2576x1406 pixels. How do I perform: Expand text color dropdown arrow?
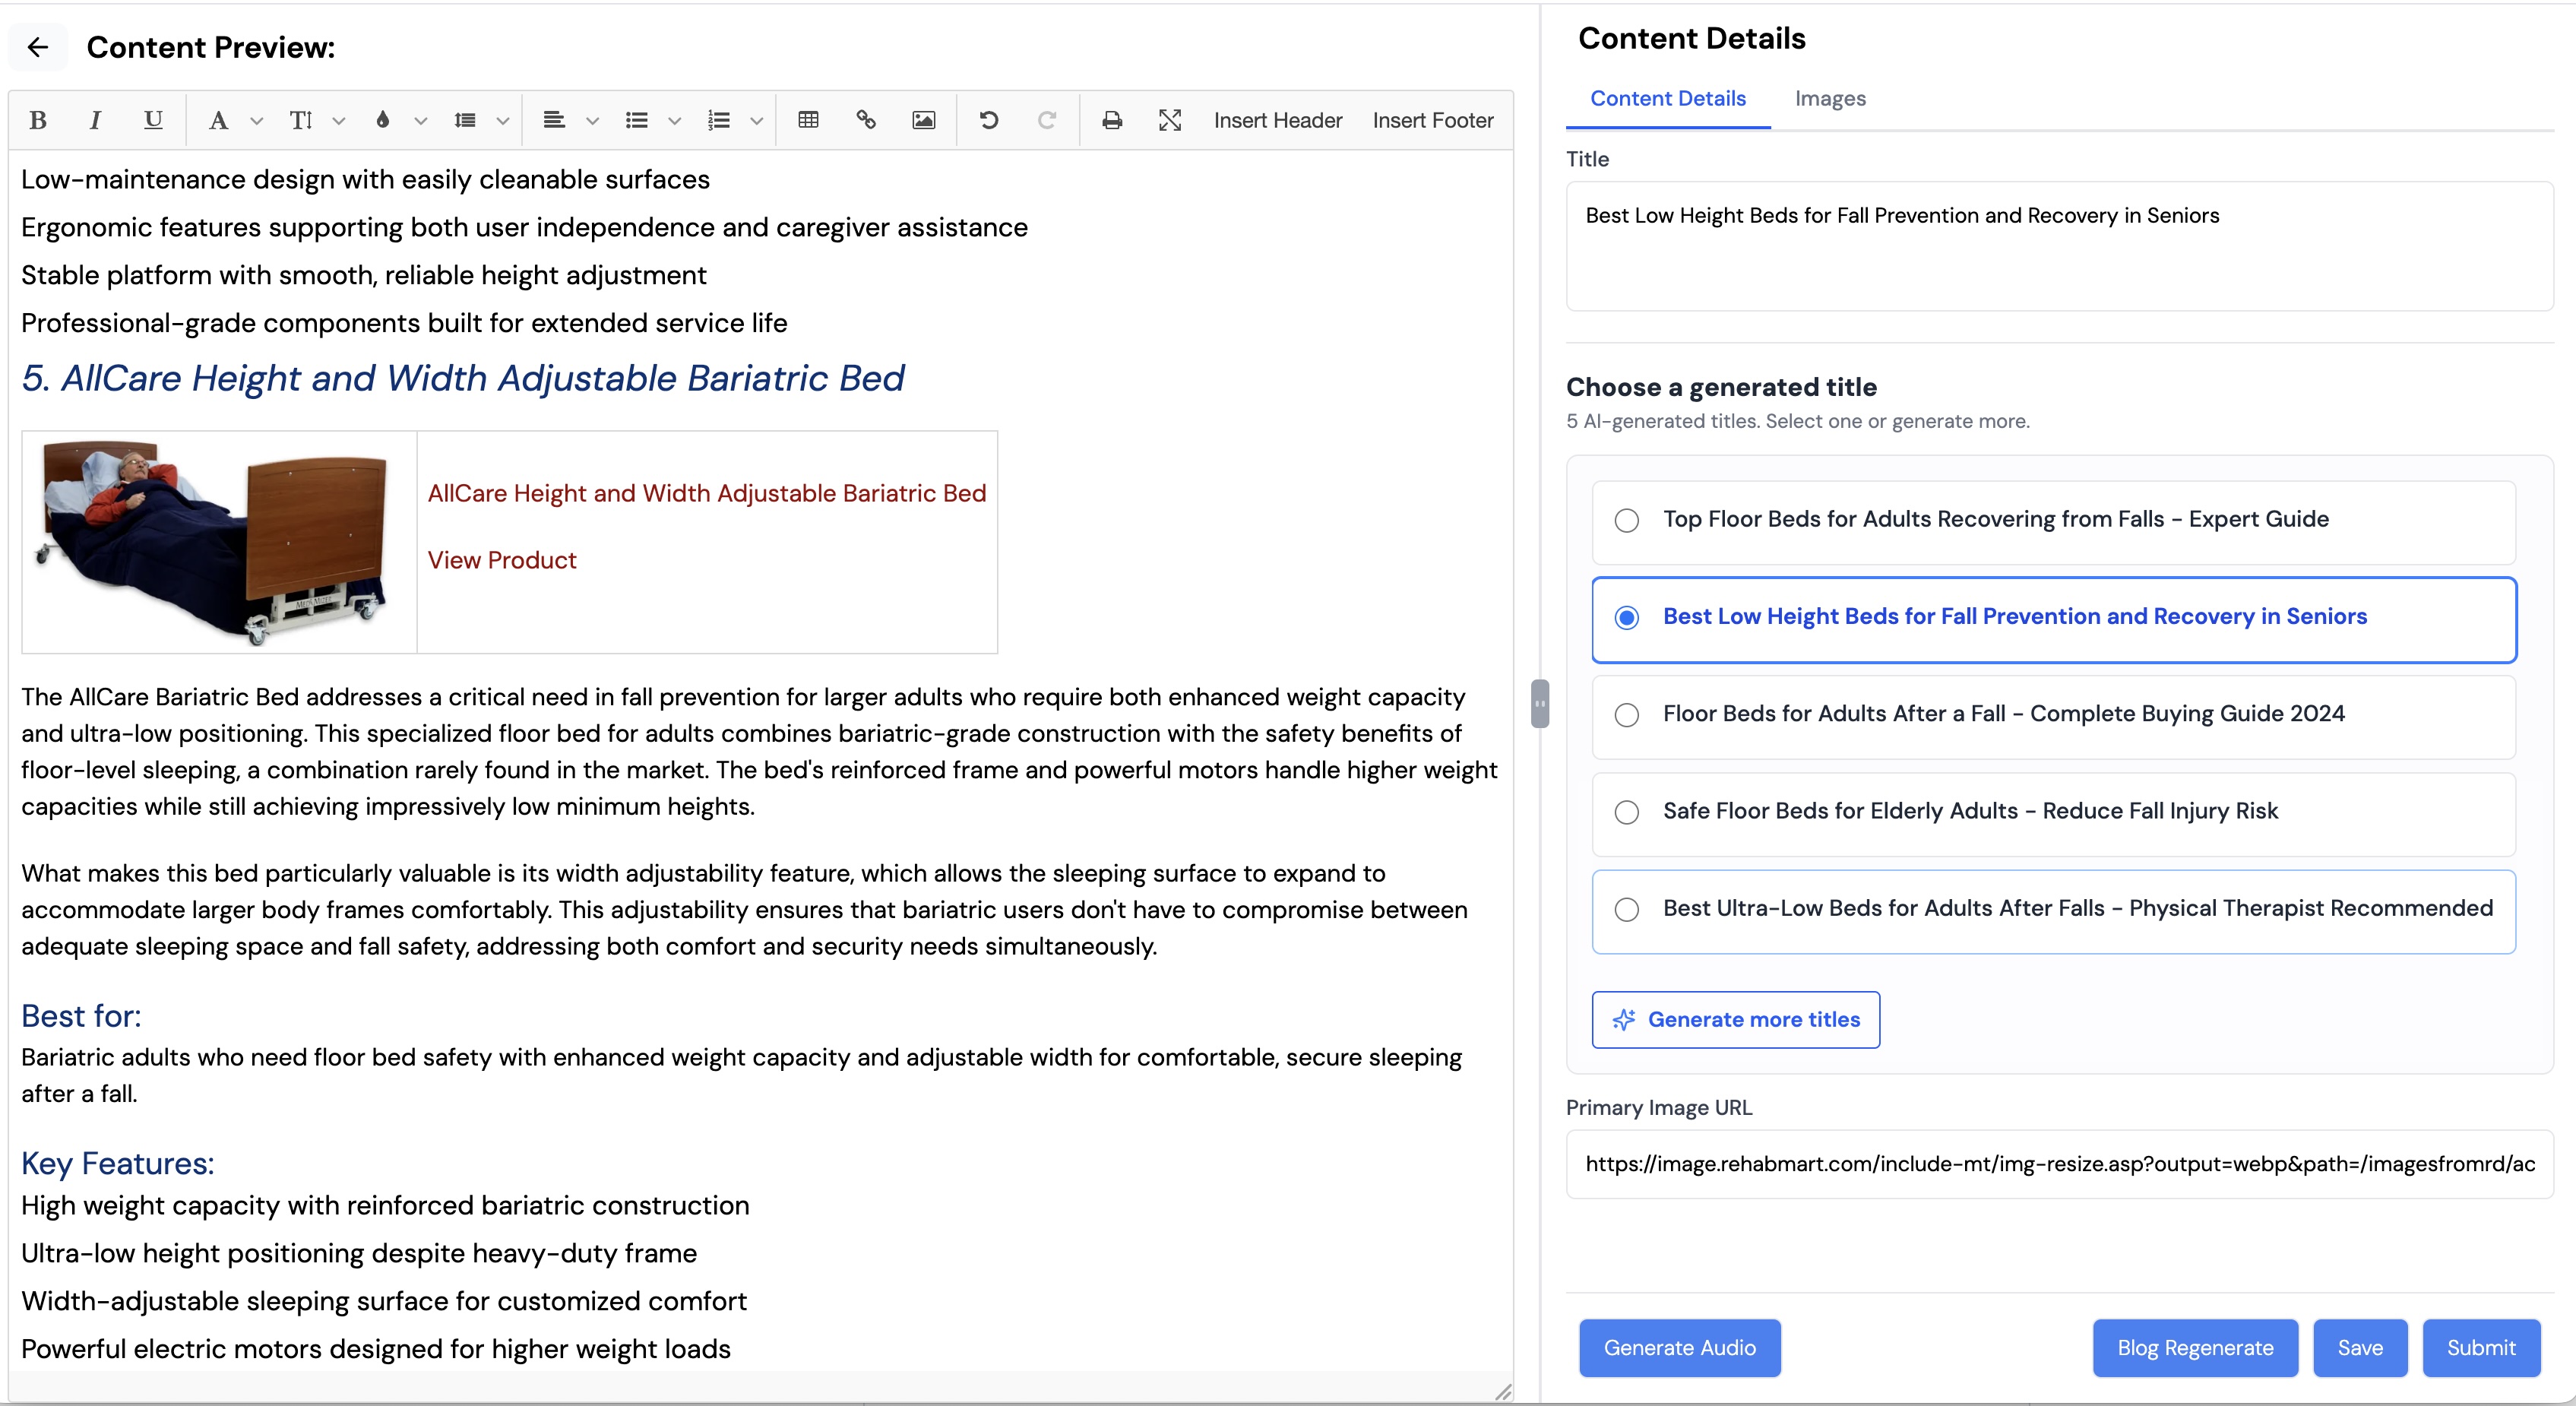[421, 121]
